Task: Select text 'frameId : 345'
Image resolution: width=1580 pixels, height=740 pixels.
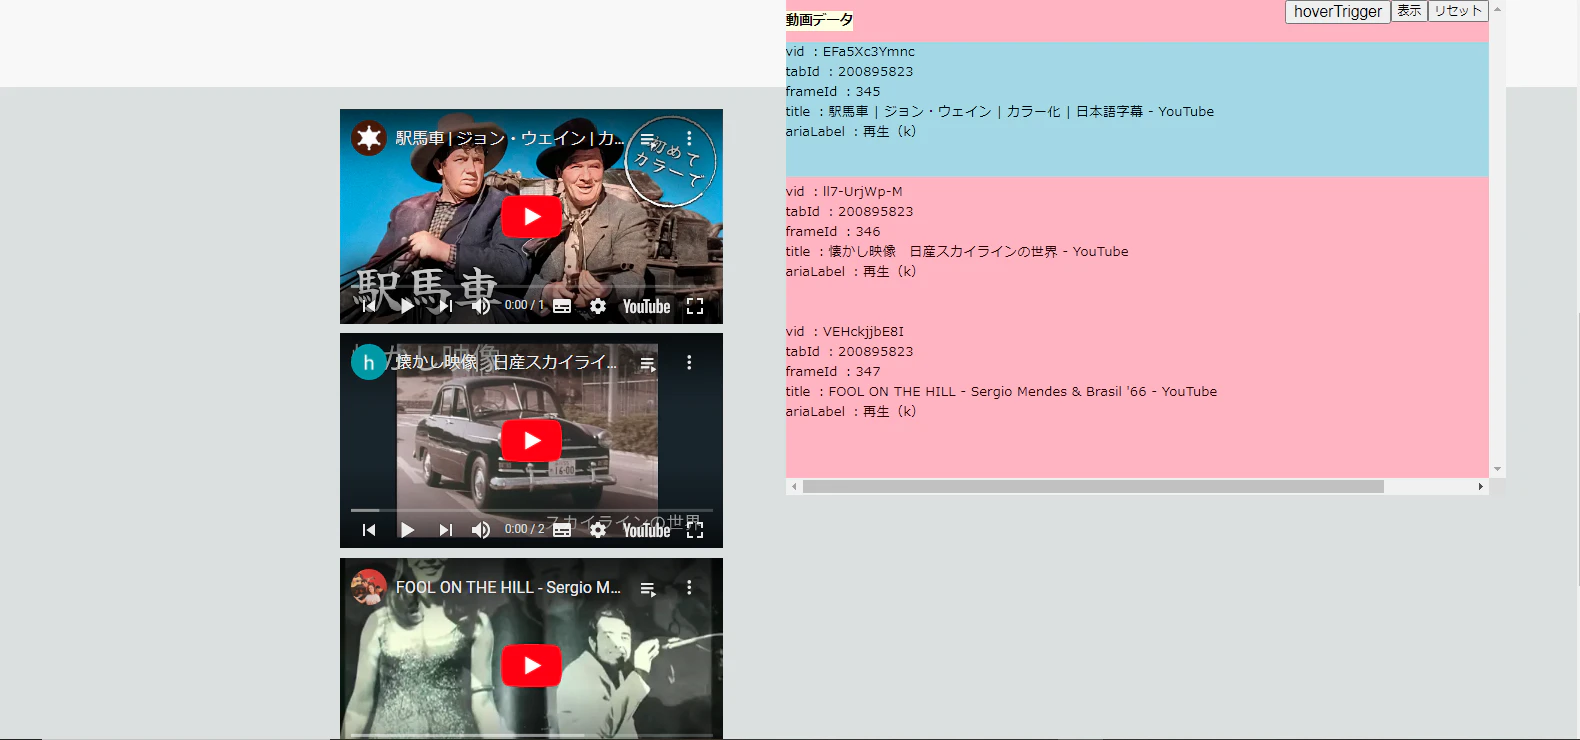Action: 833,91
